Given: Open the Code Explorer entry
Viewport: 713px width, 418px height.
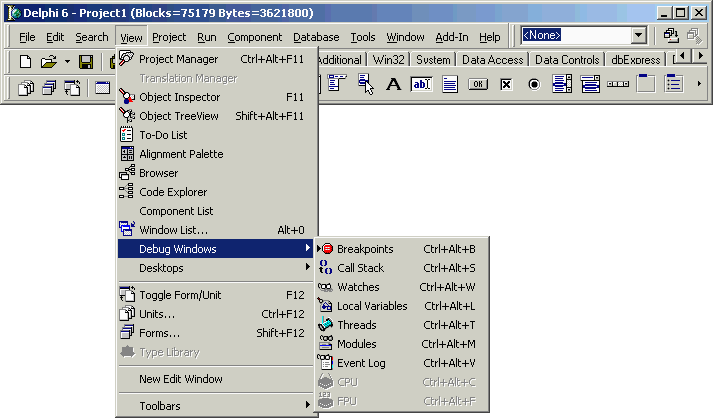Looking at the screenshot, I should tap(216, 192).
